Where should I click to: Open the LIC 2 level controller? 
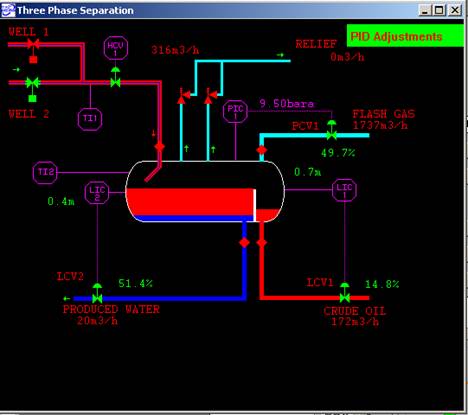tap(97, 193)
